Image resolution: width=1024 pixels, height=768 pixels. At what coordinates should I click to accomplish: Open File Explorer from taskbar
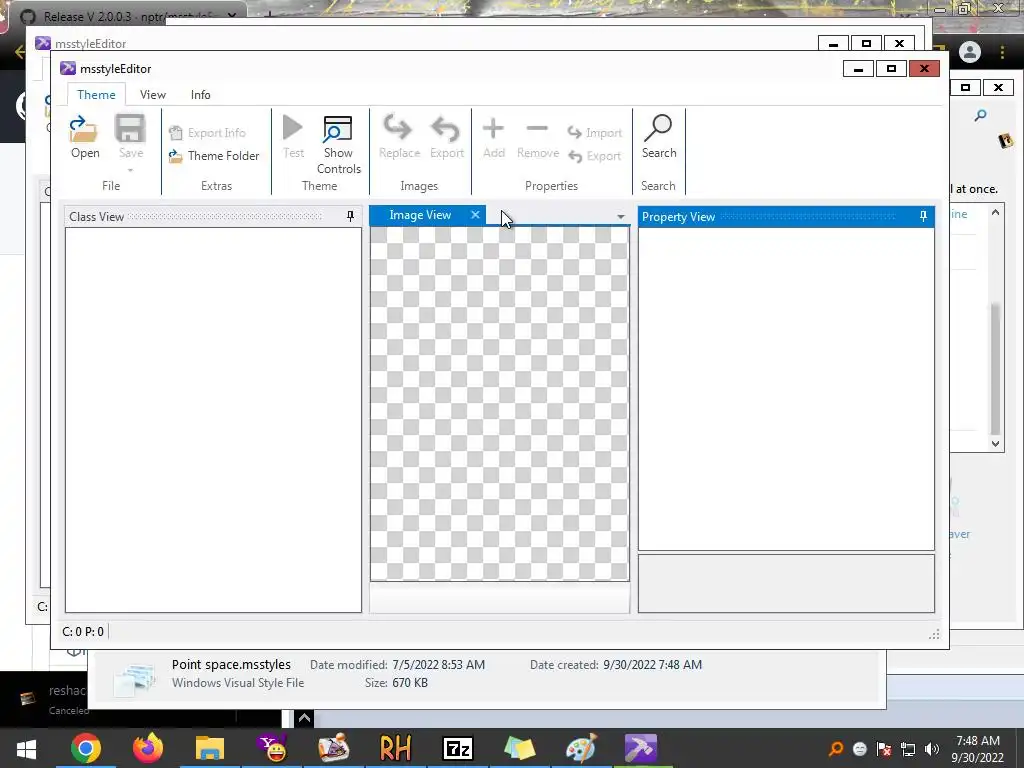click(210, 748)
